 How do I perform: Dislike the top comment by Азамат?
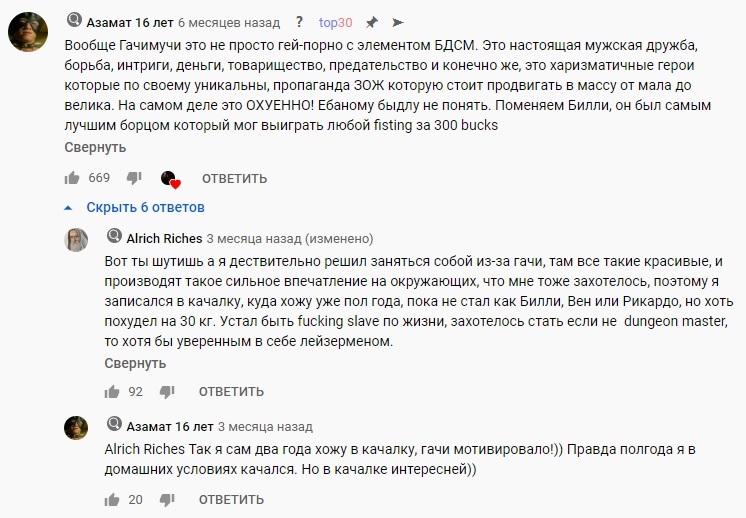pyautogui.click(x=134, y=178)
